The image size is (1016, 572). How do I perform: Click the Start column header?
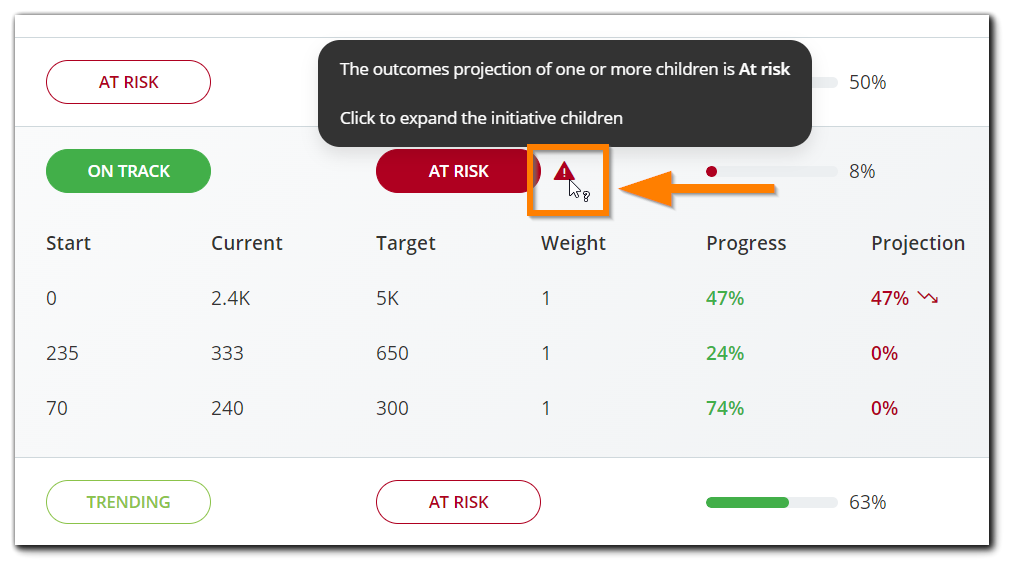point(68,243)
